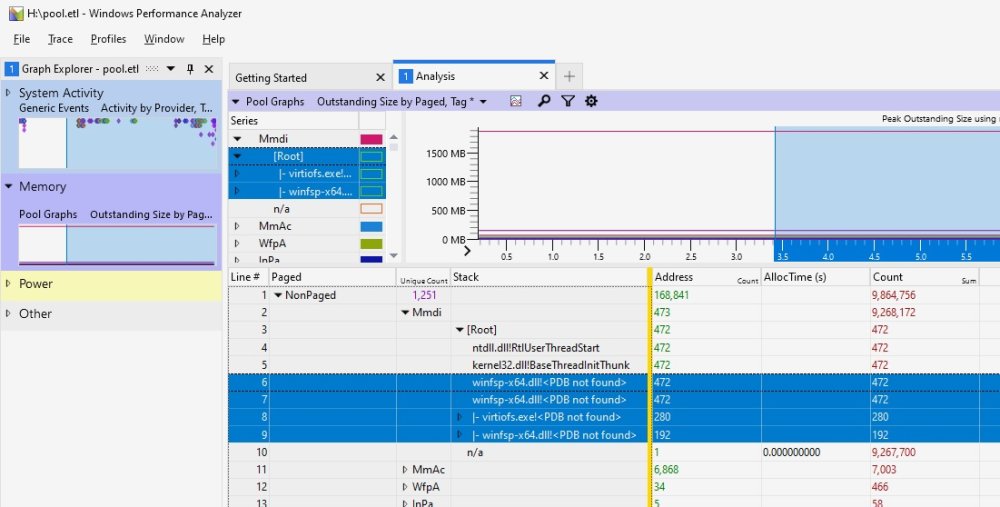
Task: Click the Windows Performance Analyzer title icon
Action: 16,13
